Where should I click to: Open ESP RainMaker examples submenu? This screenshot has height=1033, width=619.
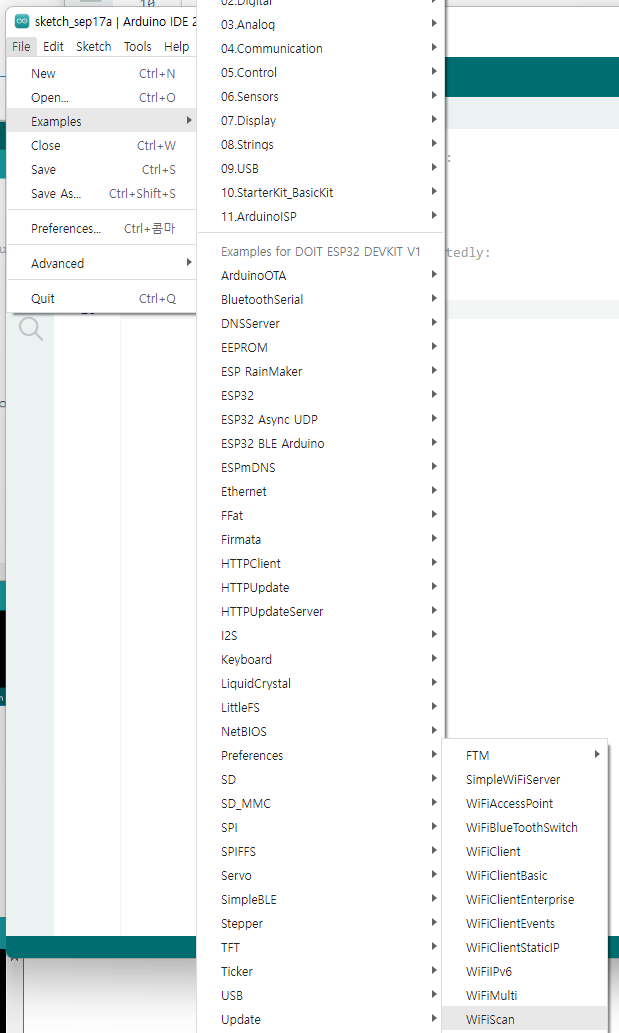321,372
